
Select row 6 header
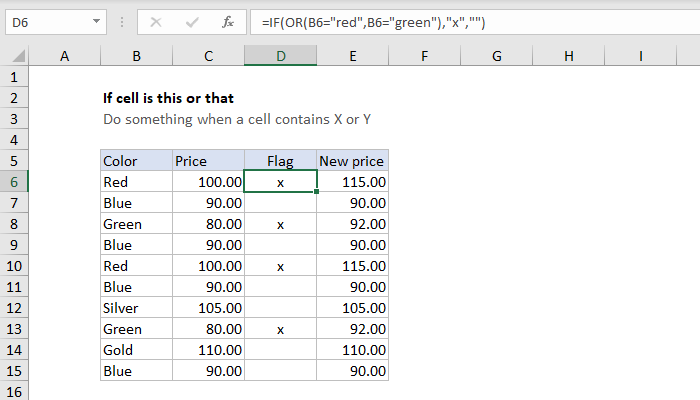(x=14, y=182)
